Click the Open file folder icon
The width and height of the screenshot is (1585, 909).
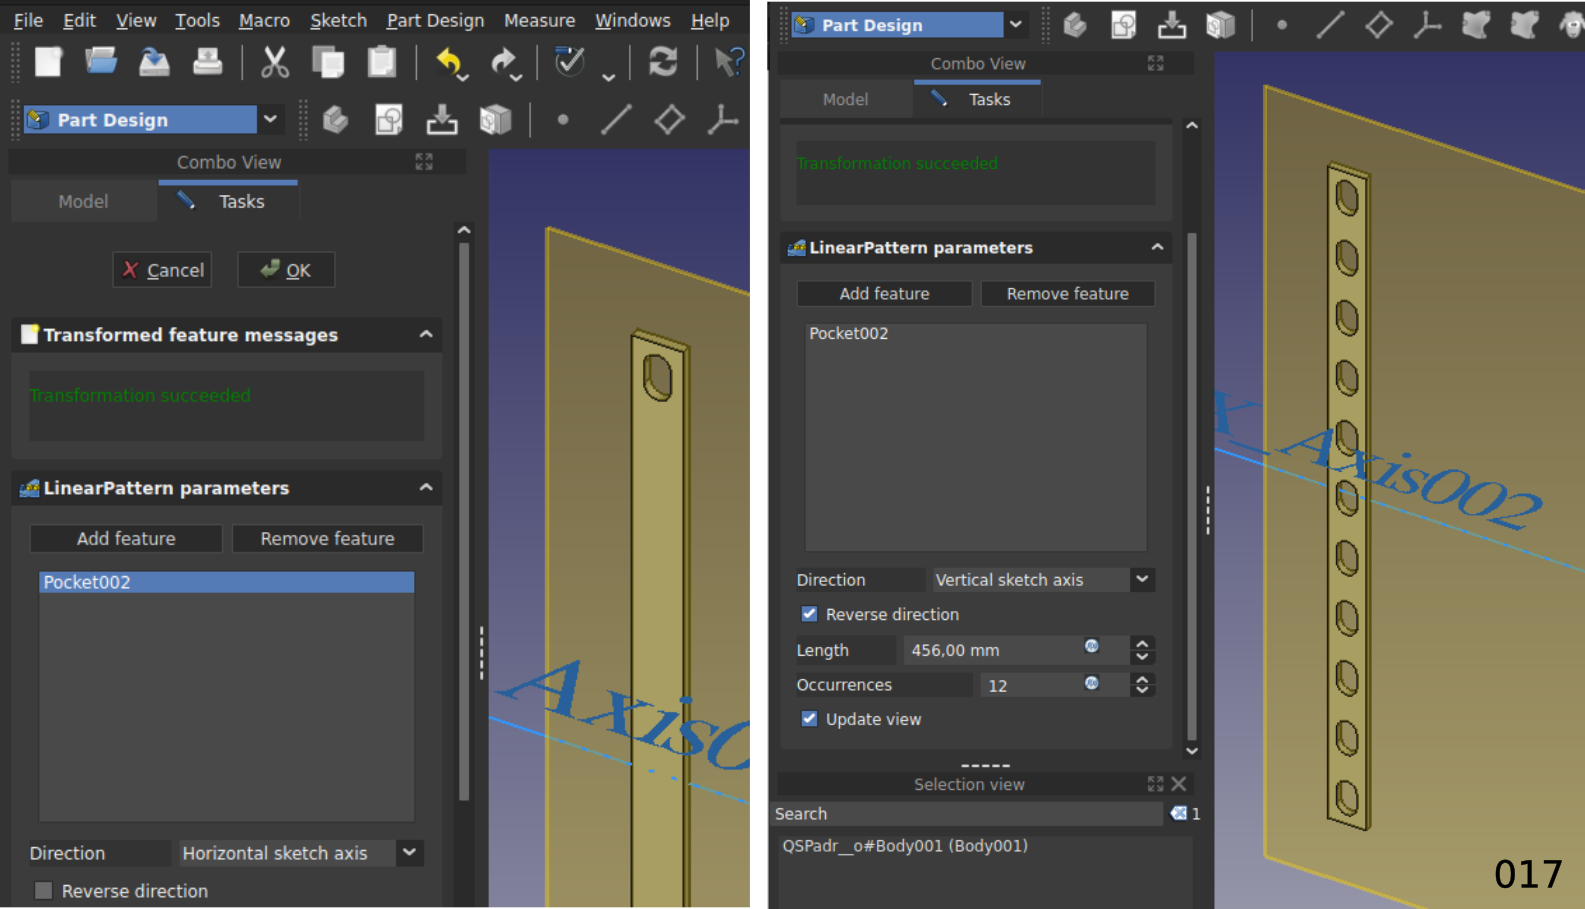click(x=101, y=62)
